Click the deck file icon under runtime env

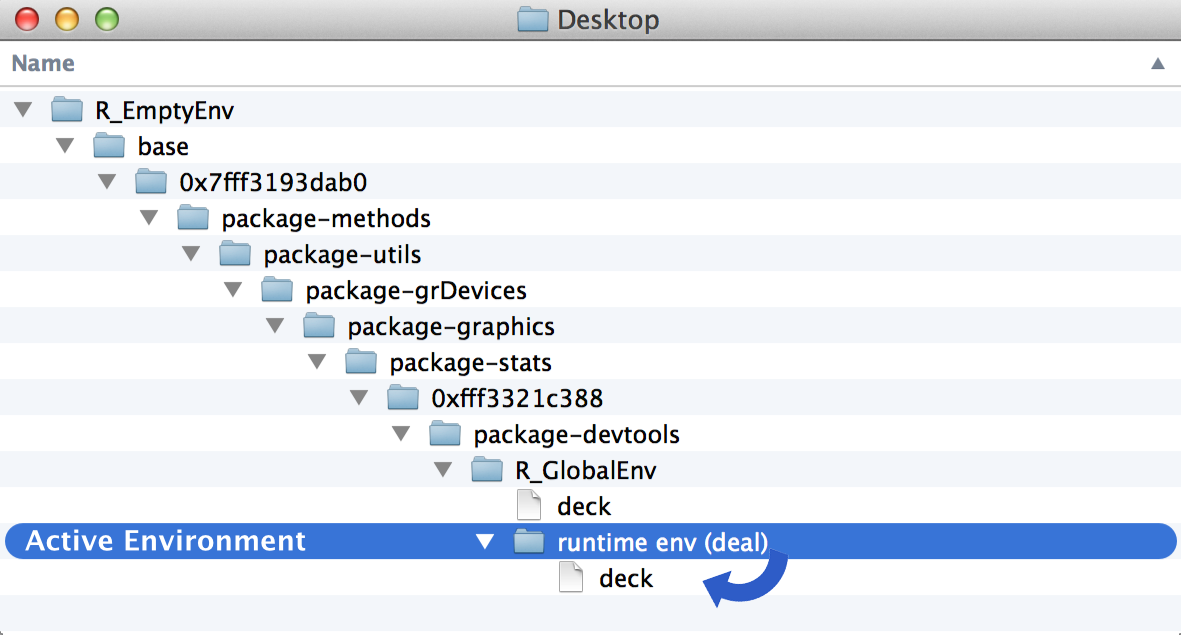point(571,578)
